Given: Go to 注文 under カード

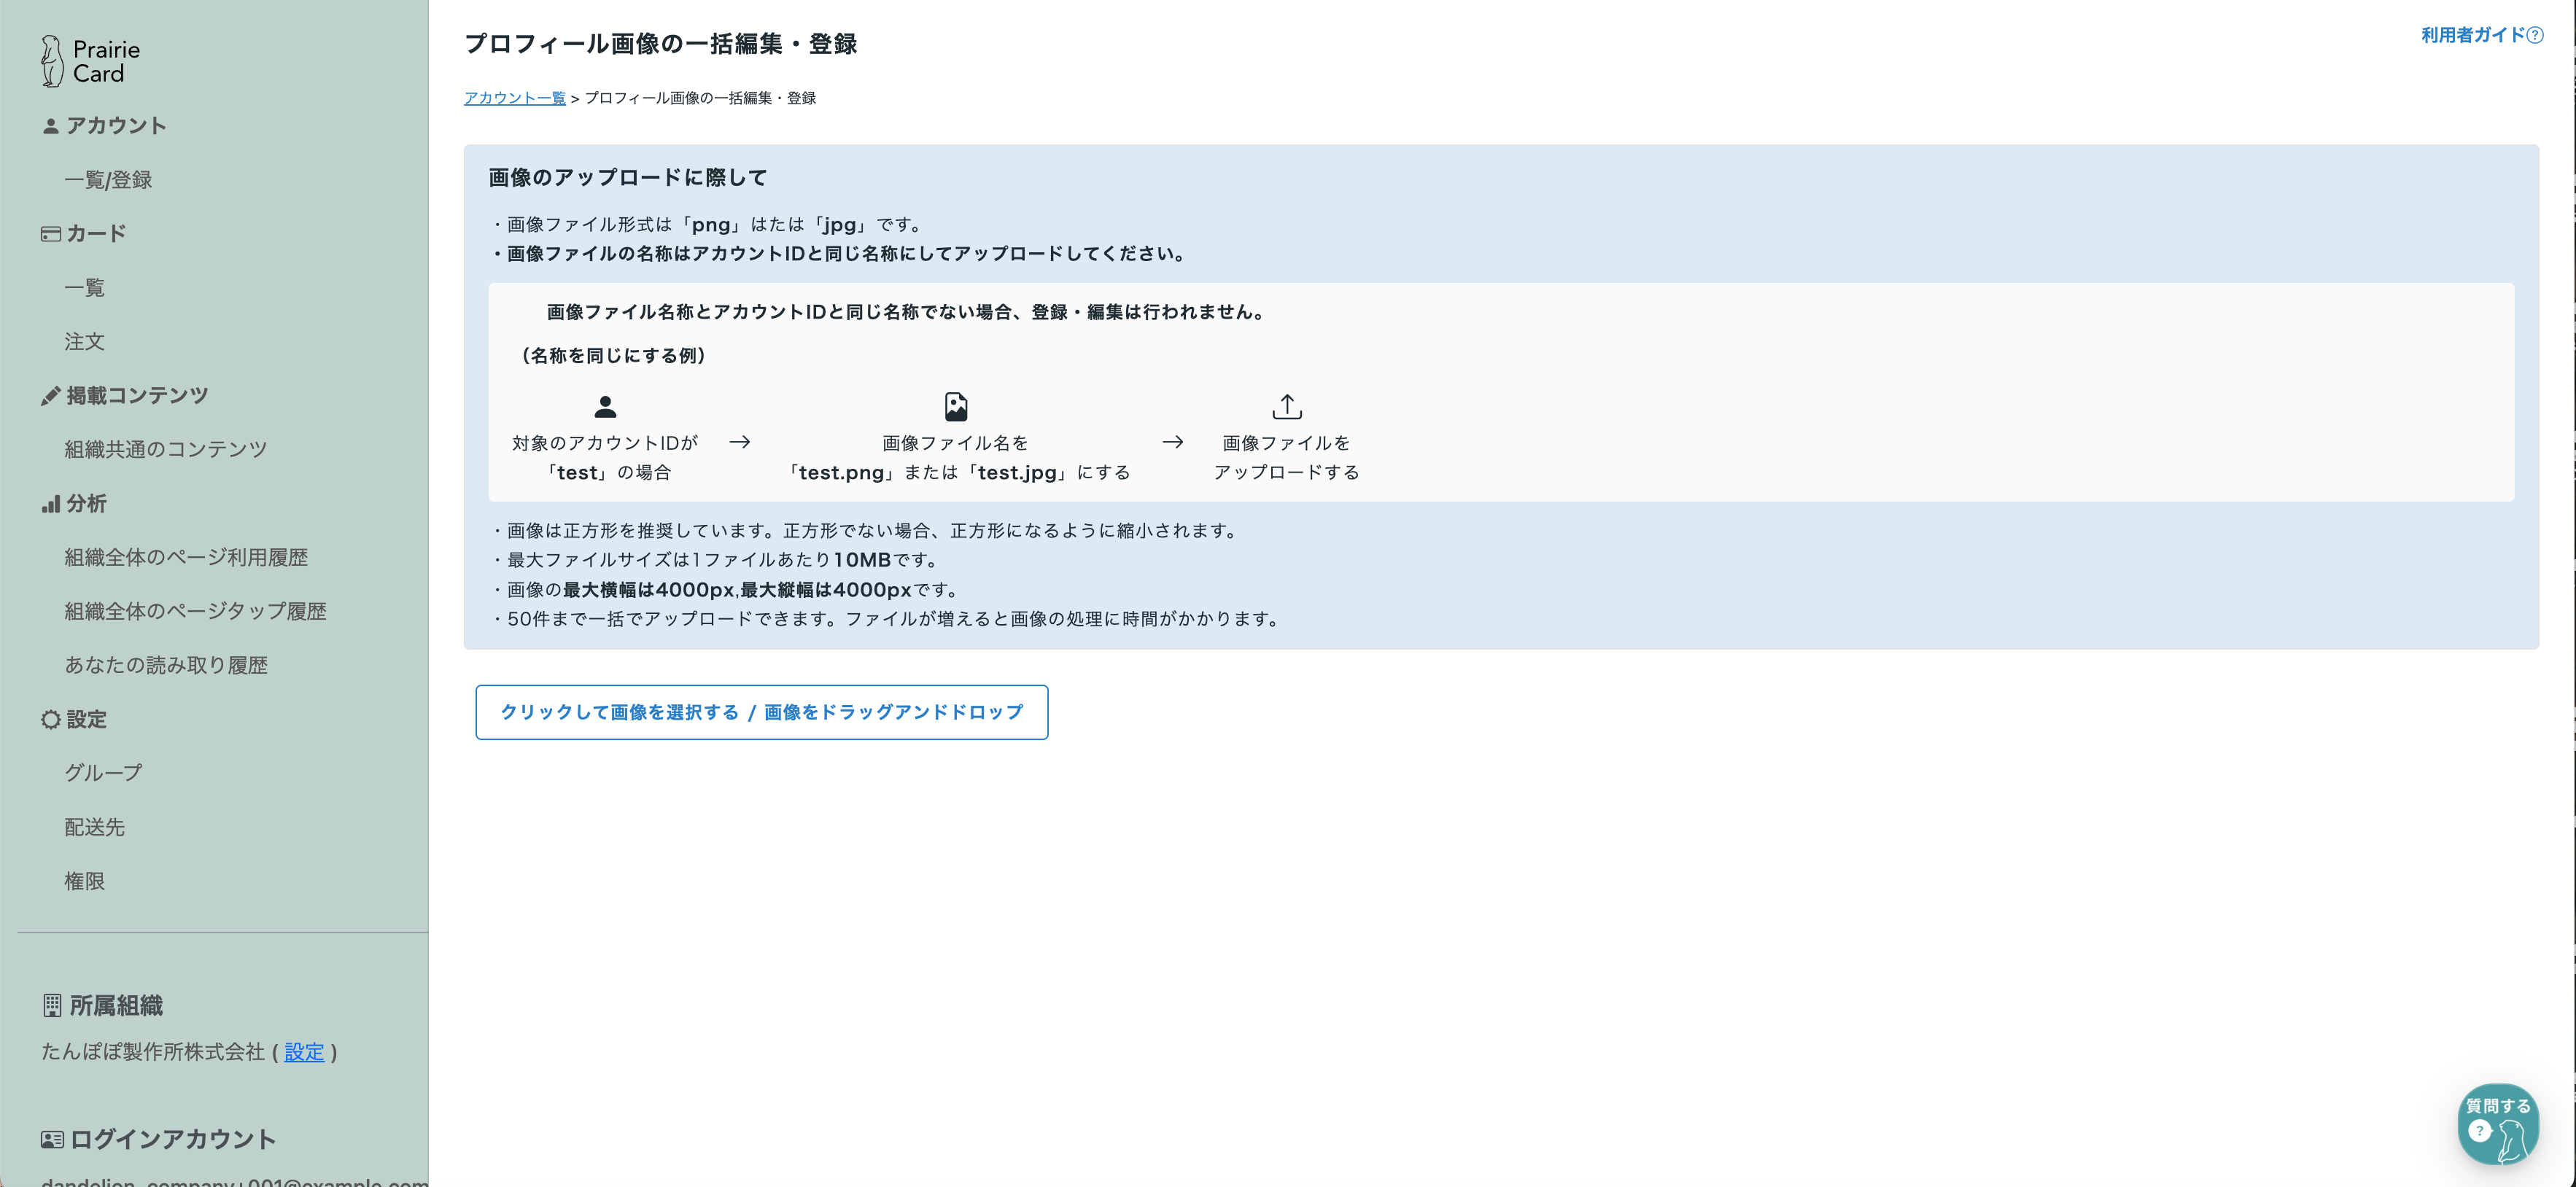Looking at the screenshot, I should coord(84,342).
